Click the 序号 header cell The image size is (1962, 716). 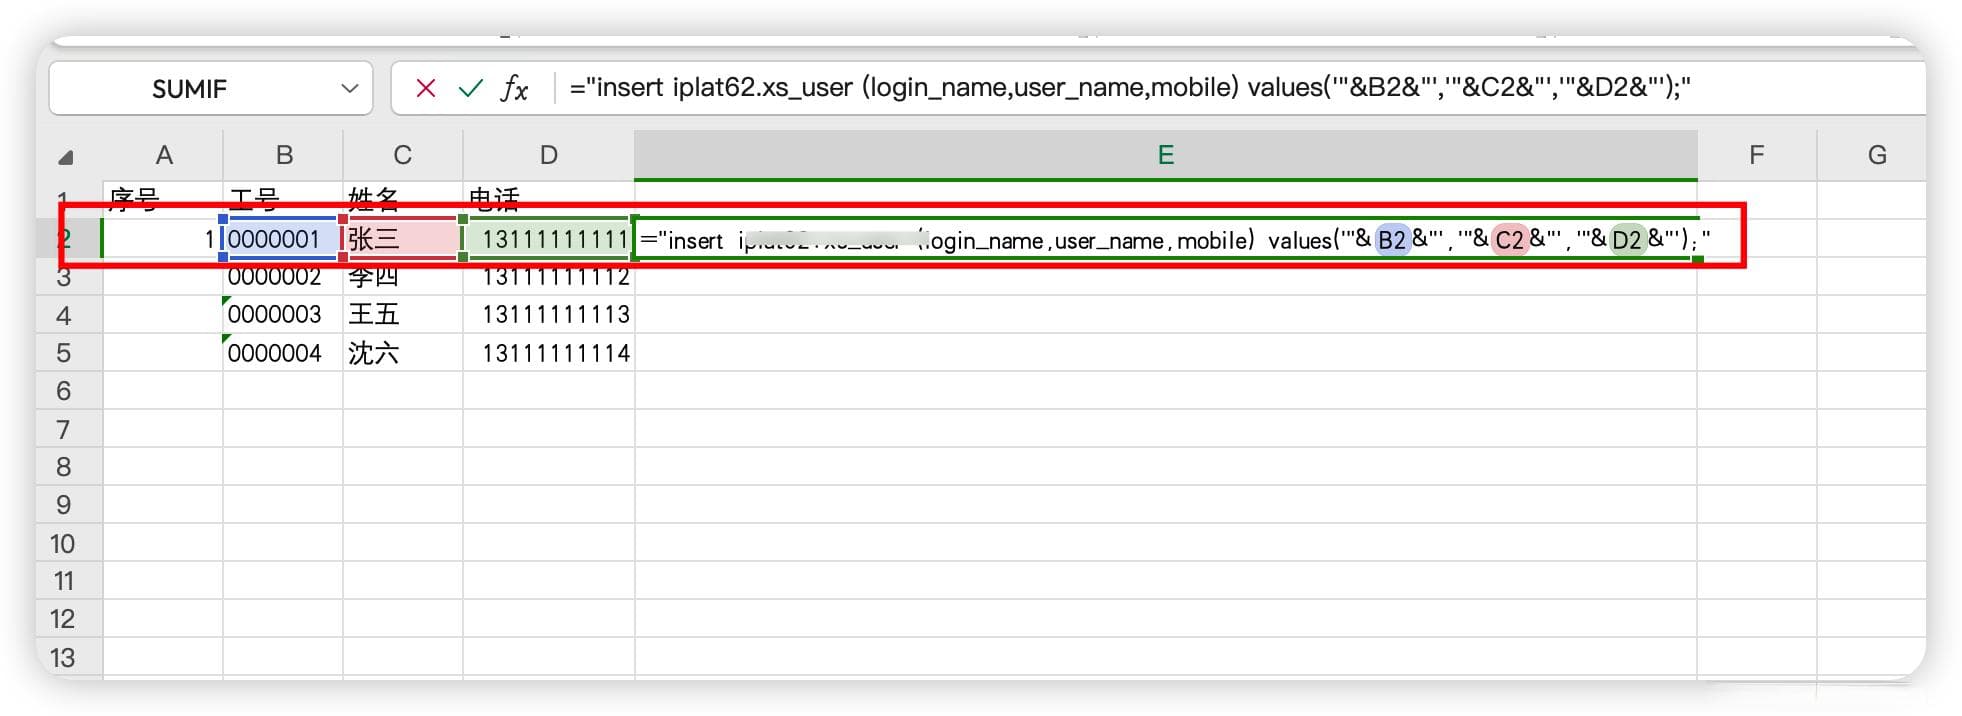[x=163, y=200]
